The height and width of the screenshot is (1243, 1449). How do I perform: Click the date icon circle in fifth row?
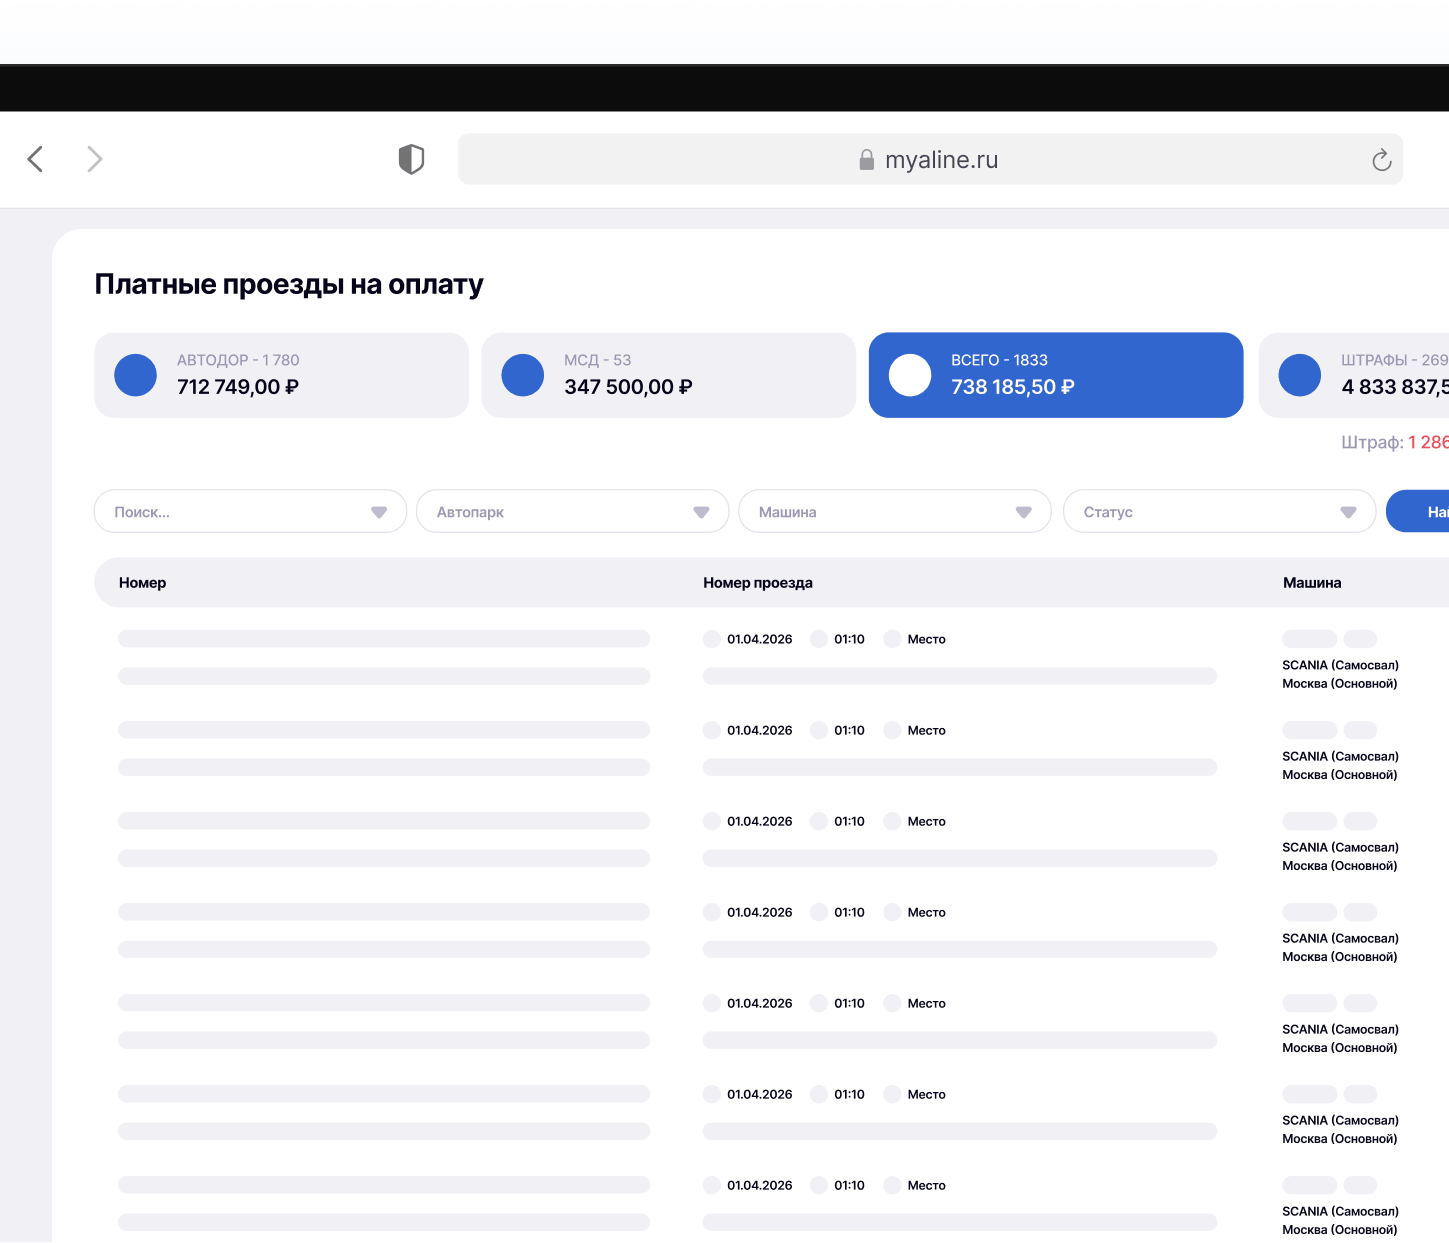(712, 1003)
